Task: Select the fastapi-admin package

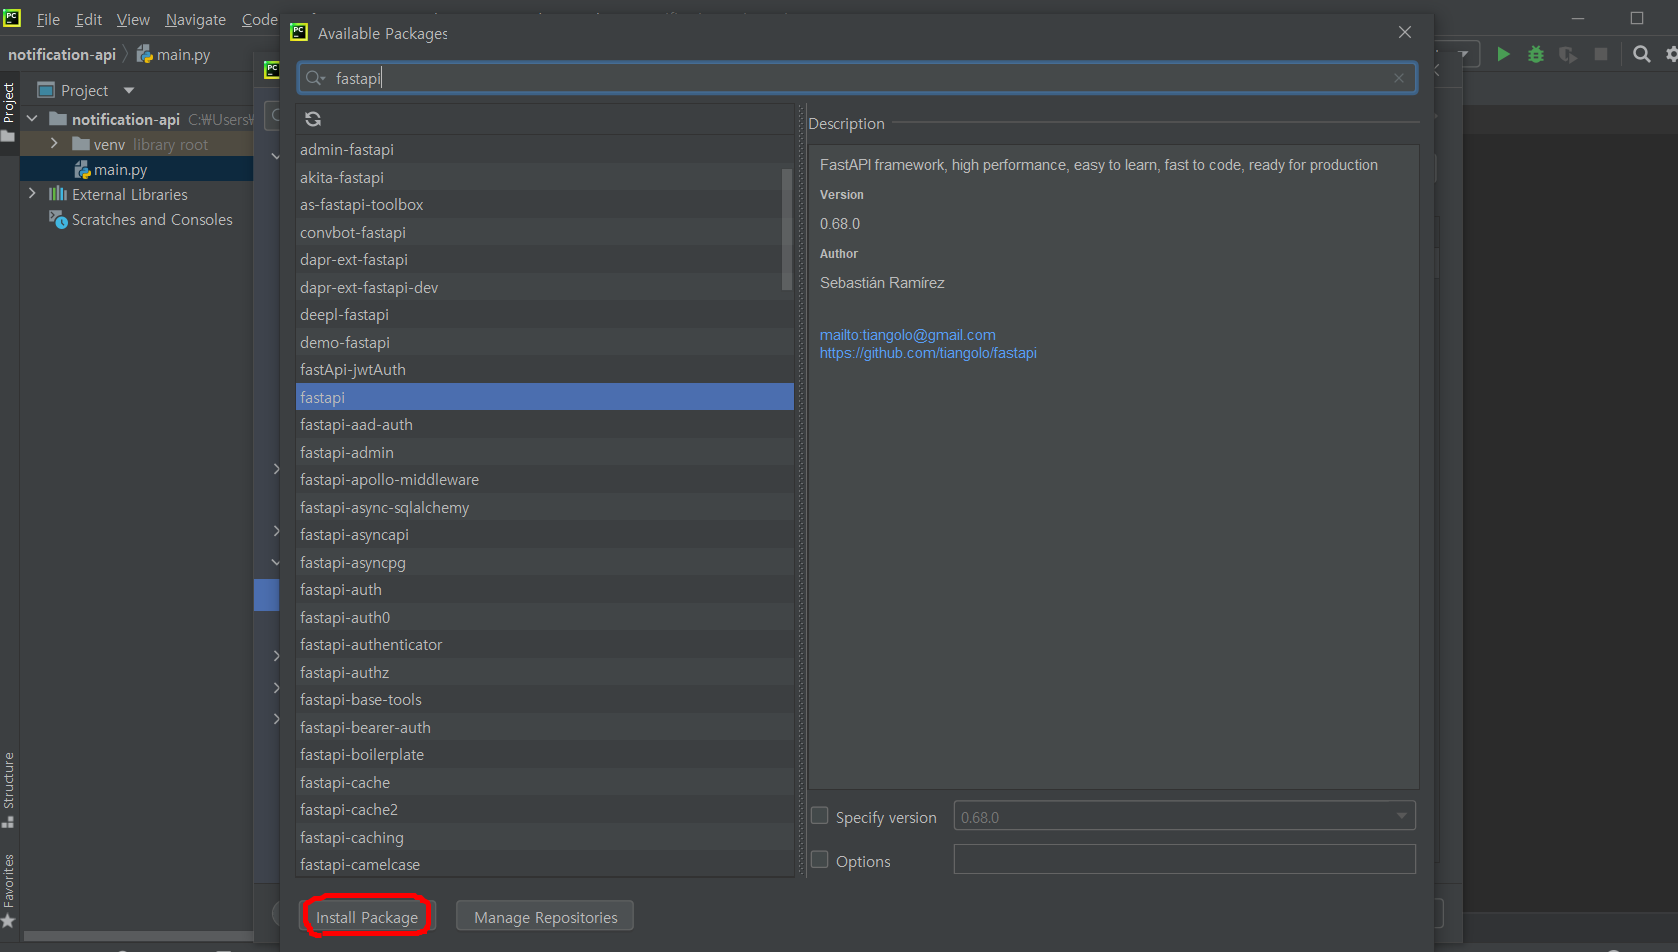Action: [x=545, y=452]
